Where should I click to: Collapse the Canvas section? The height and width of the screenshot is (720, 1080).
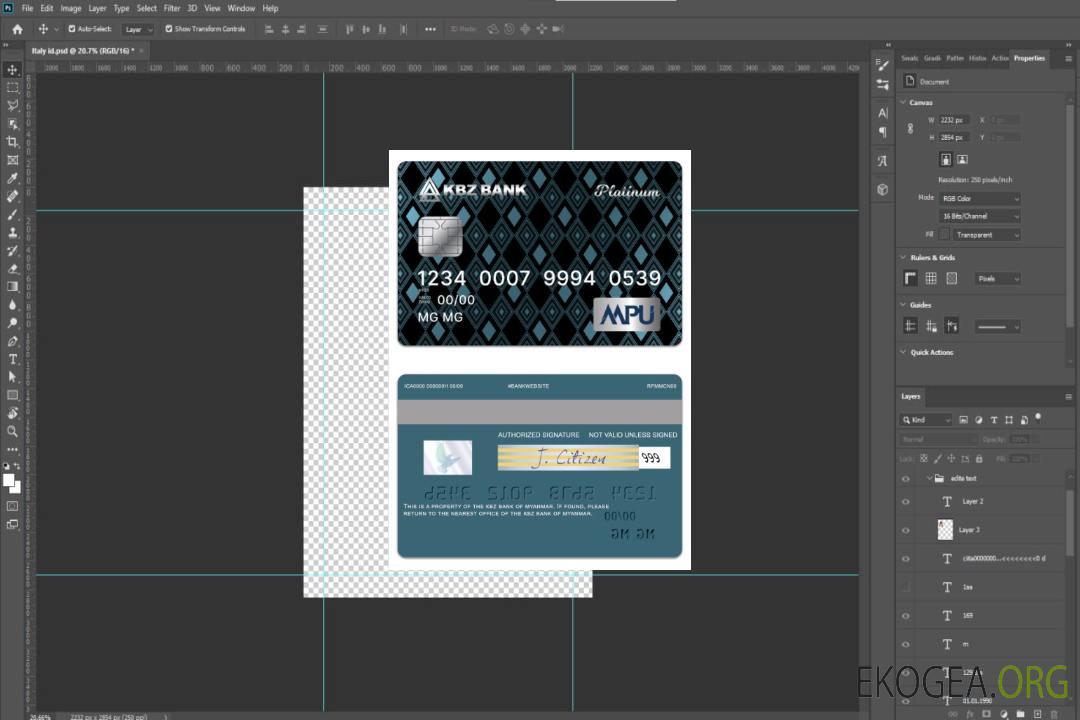point(903,102)
